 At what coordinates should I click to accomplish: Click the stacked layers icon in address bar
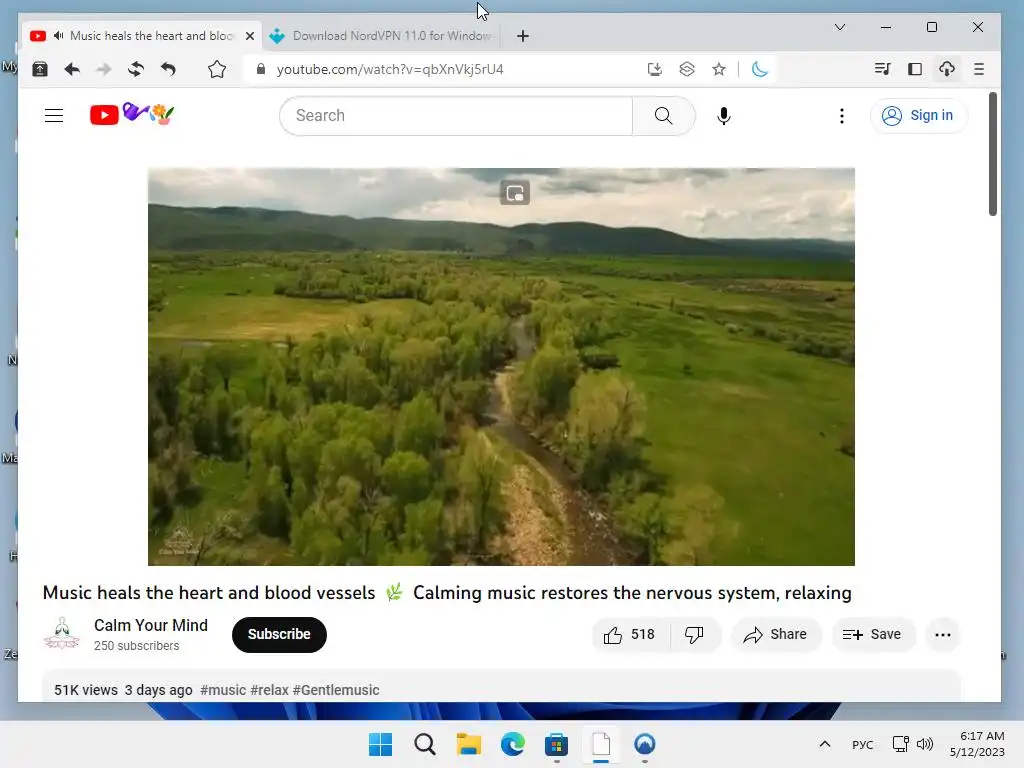tap(687, 69)
